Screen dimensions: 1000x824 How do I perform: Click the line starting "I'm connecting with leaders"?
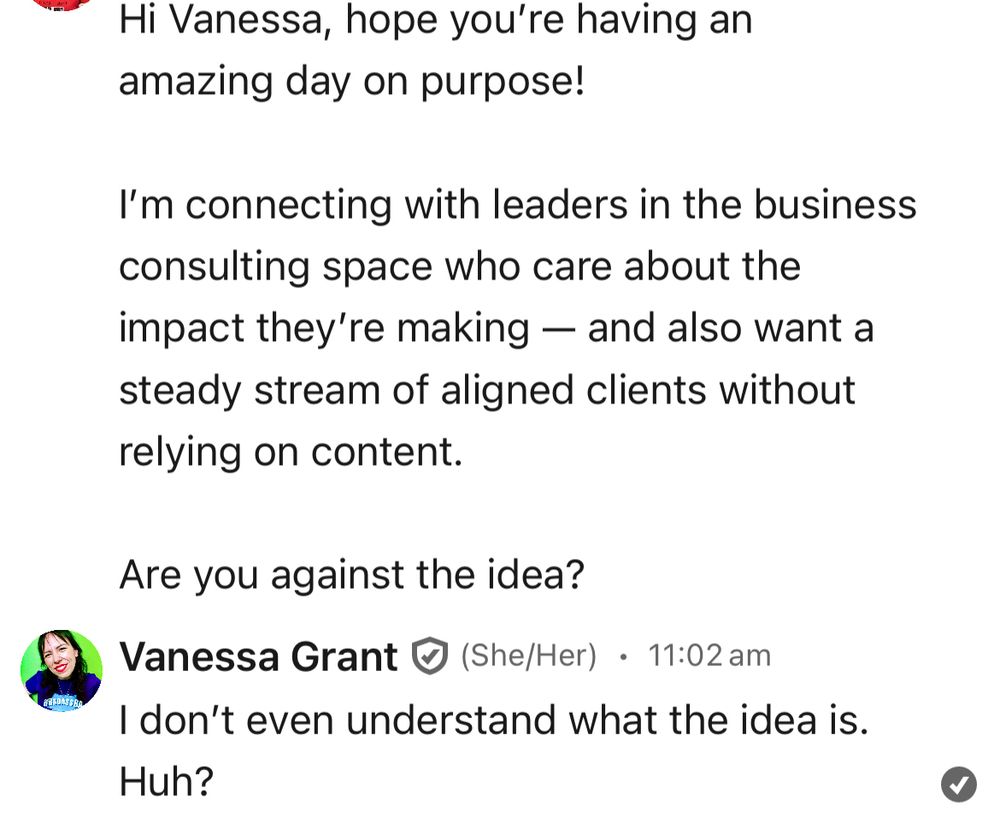click(x=518, y=205)
